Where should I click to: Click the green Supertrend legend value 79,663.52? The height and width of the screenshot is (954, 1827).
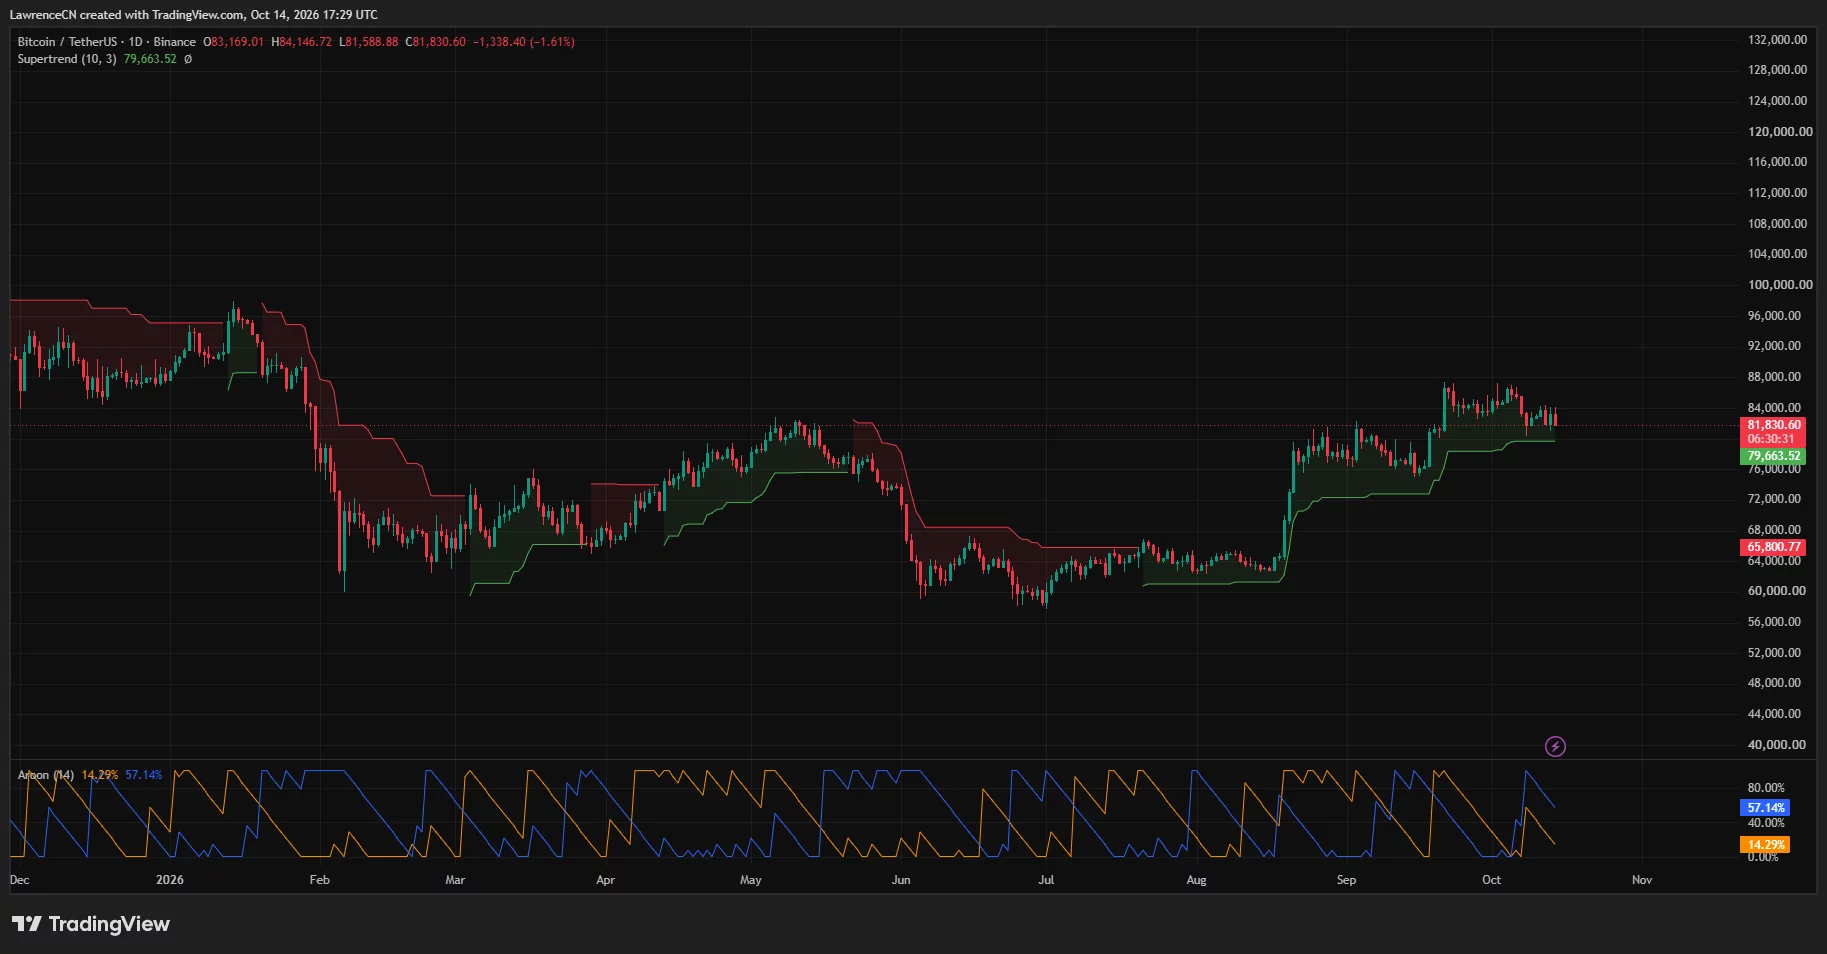click(x=150, y=59)
